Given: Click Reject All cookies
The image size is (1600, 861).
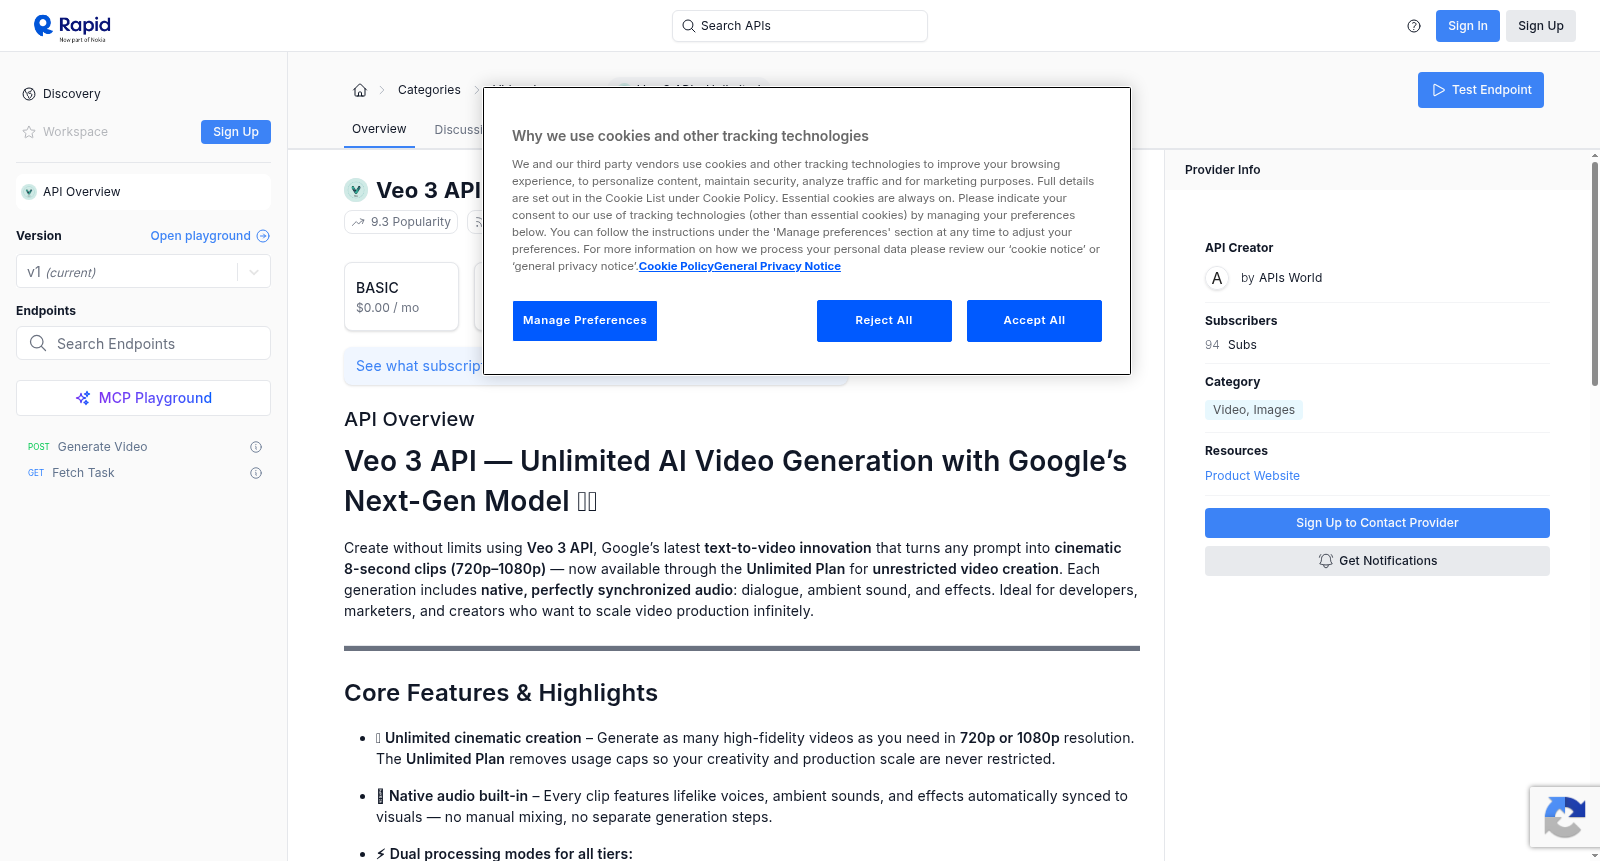Looking at the screenshot, I should pos(884,321).
